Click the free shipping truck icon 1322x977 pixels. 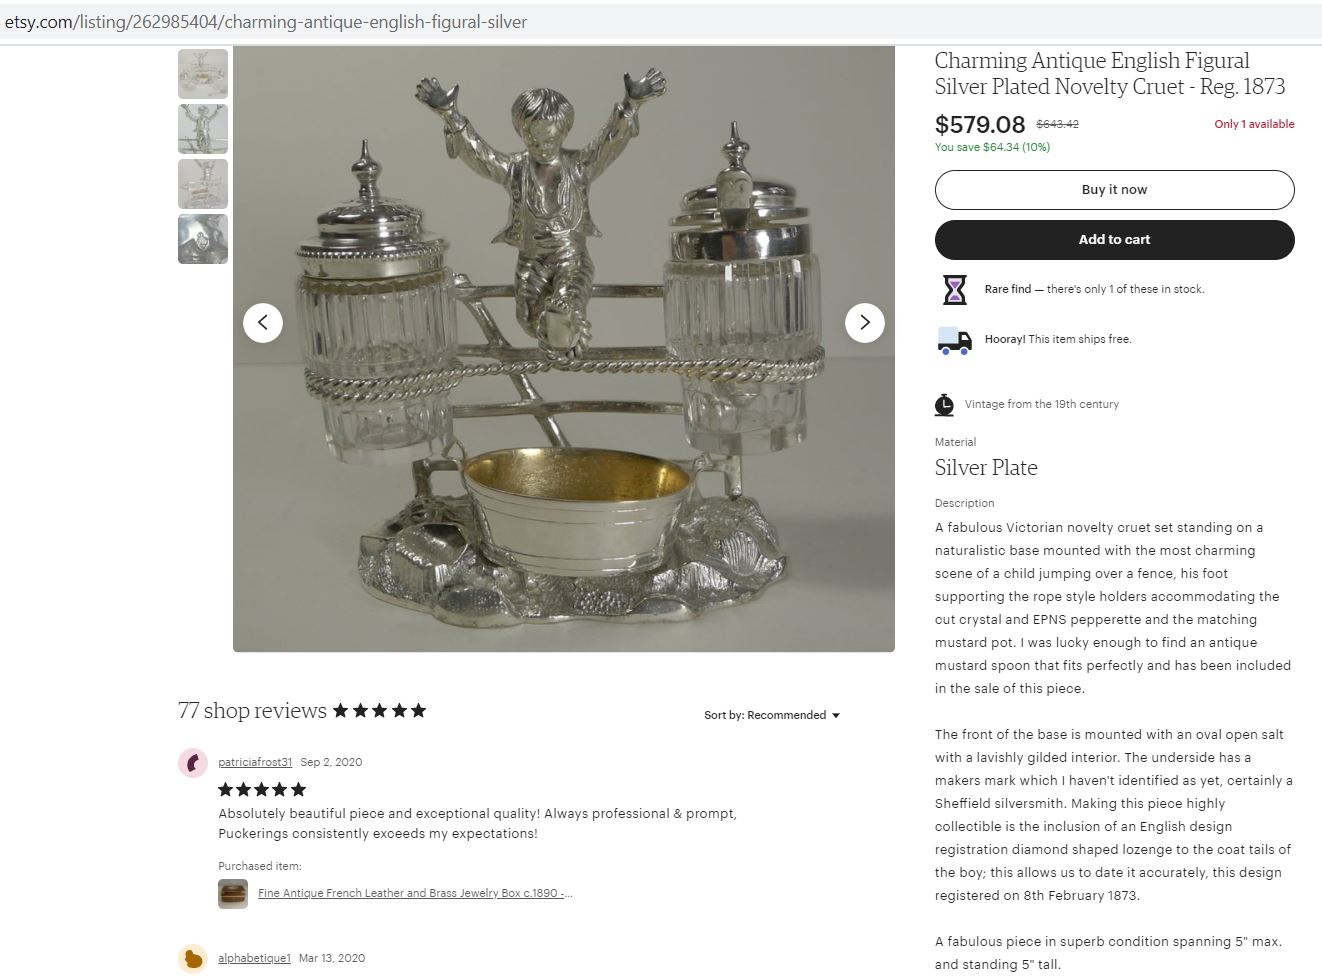click(955, 340)
